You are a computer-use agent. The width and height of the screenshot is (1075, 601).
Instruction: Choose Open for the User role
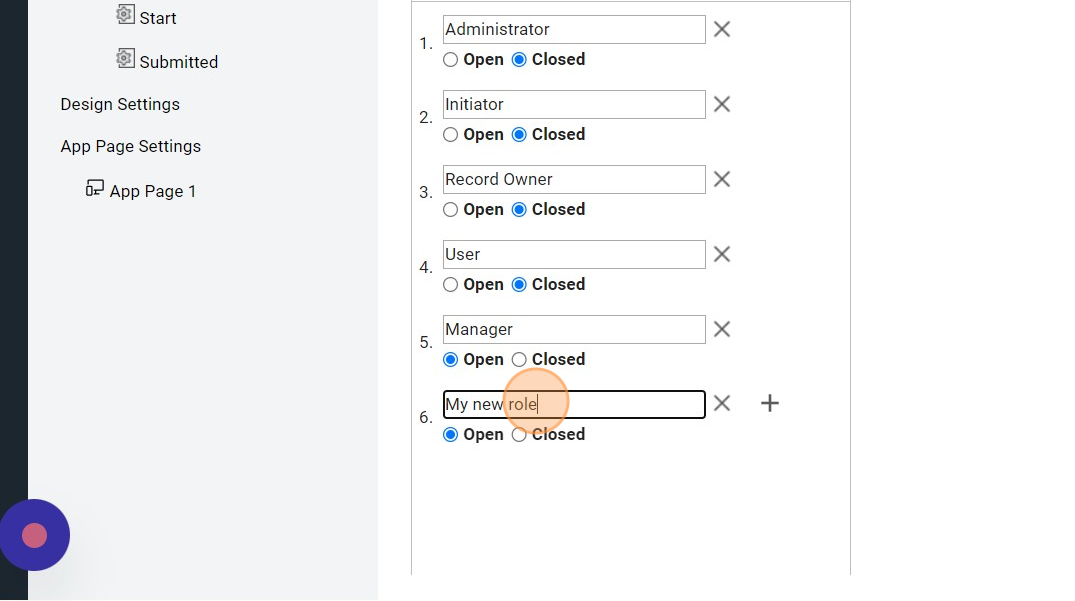[451, 285]
